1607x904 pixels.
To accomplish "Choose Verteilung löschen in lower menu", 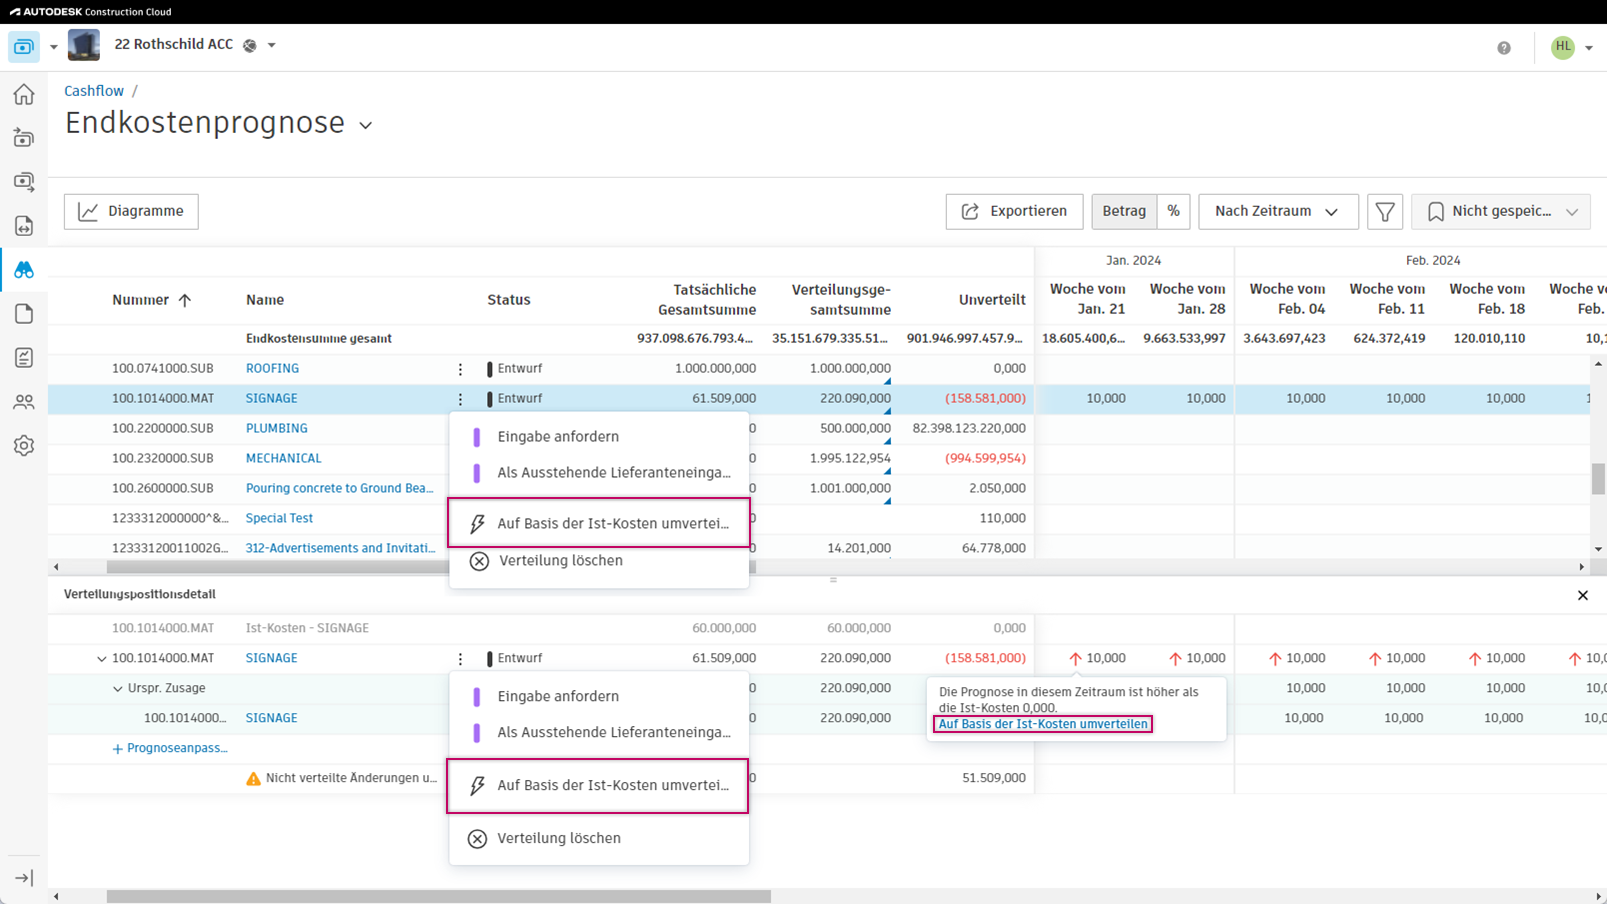I will pos(599,839).
